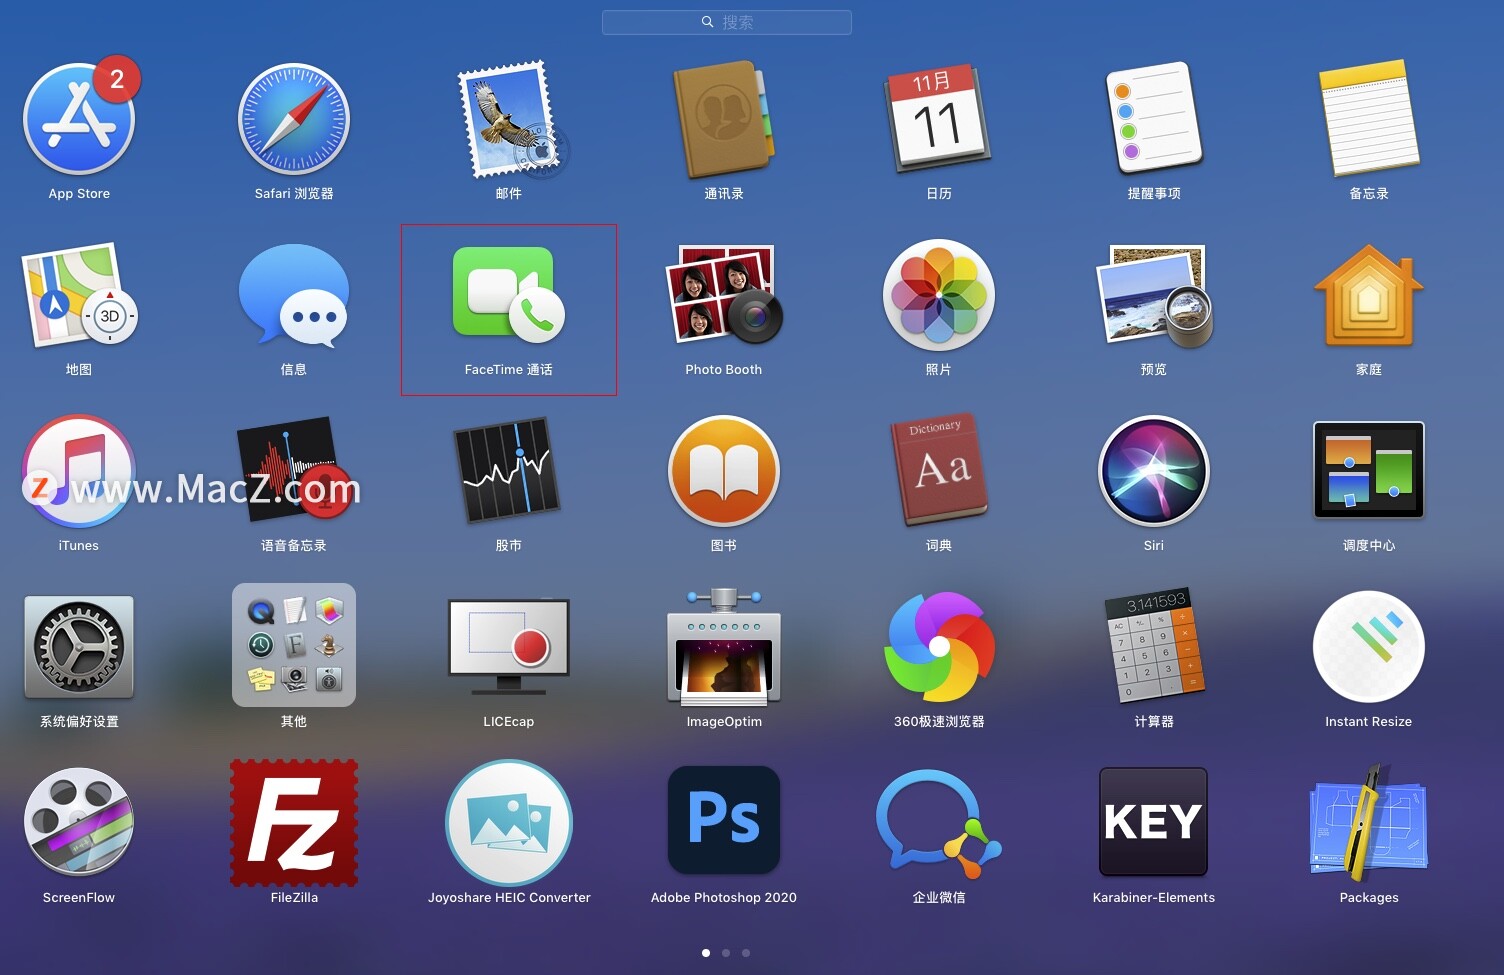Select the first Launchpad page dot

(706, 953)
